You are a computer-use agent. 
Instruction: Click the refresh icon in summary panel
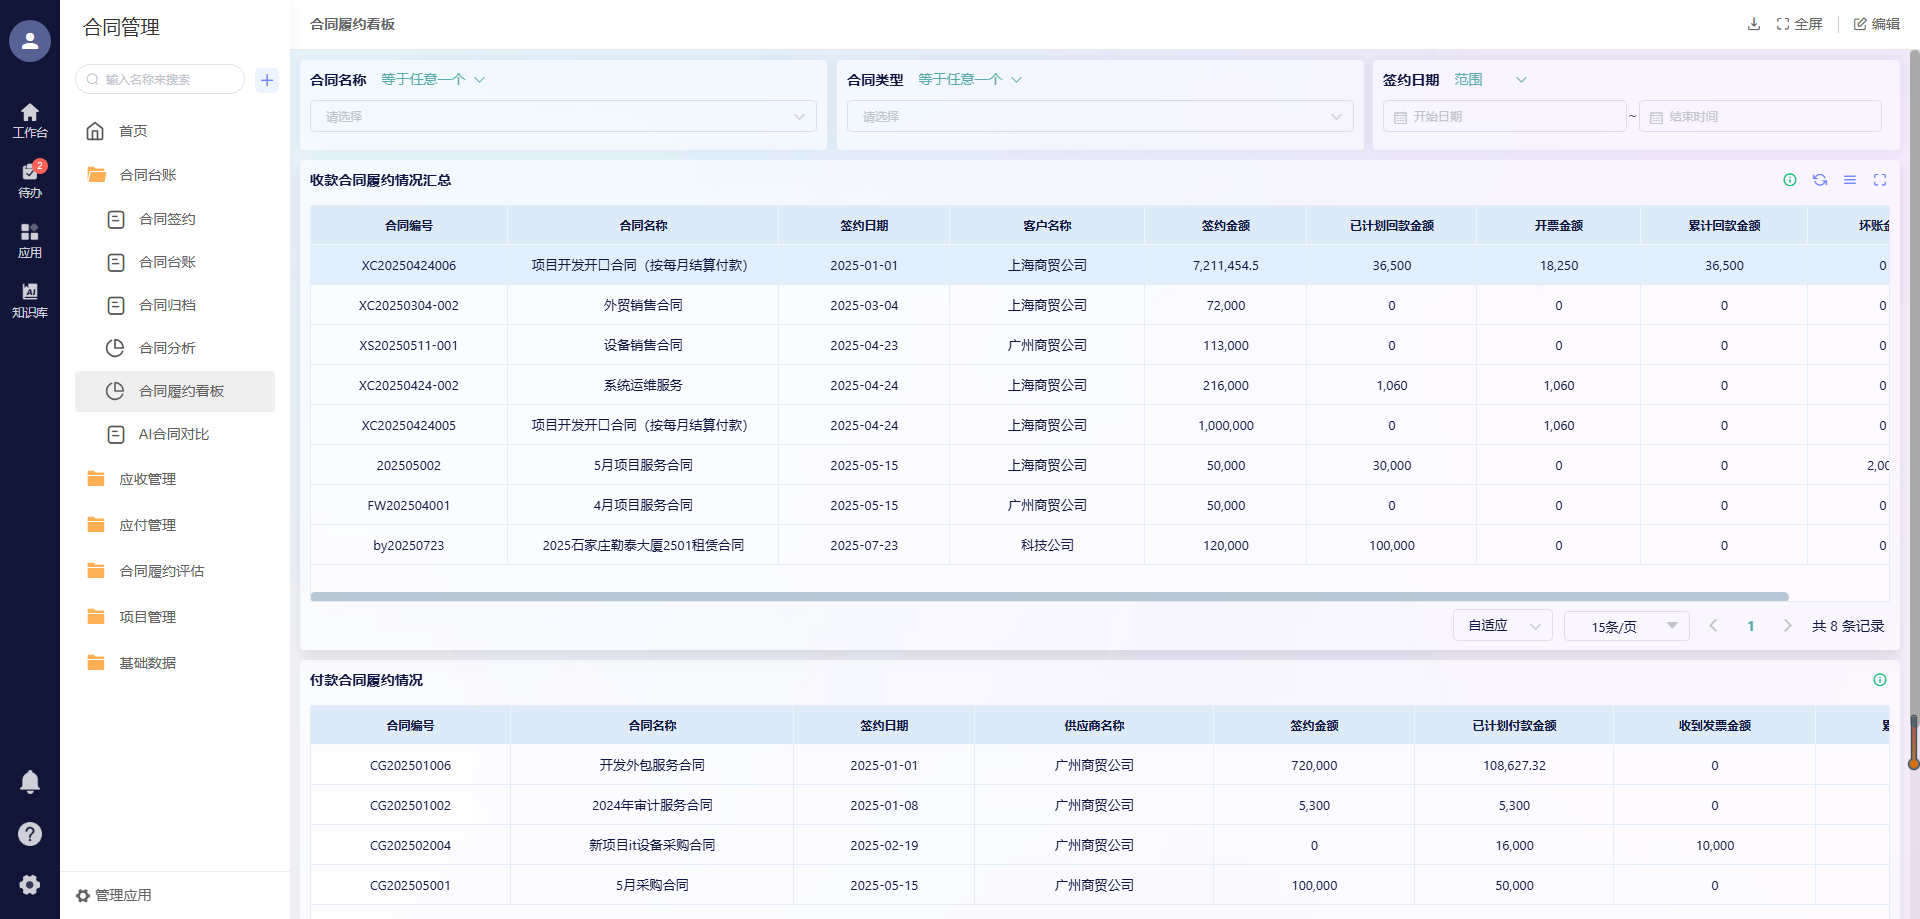[1820, 180]
